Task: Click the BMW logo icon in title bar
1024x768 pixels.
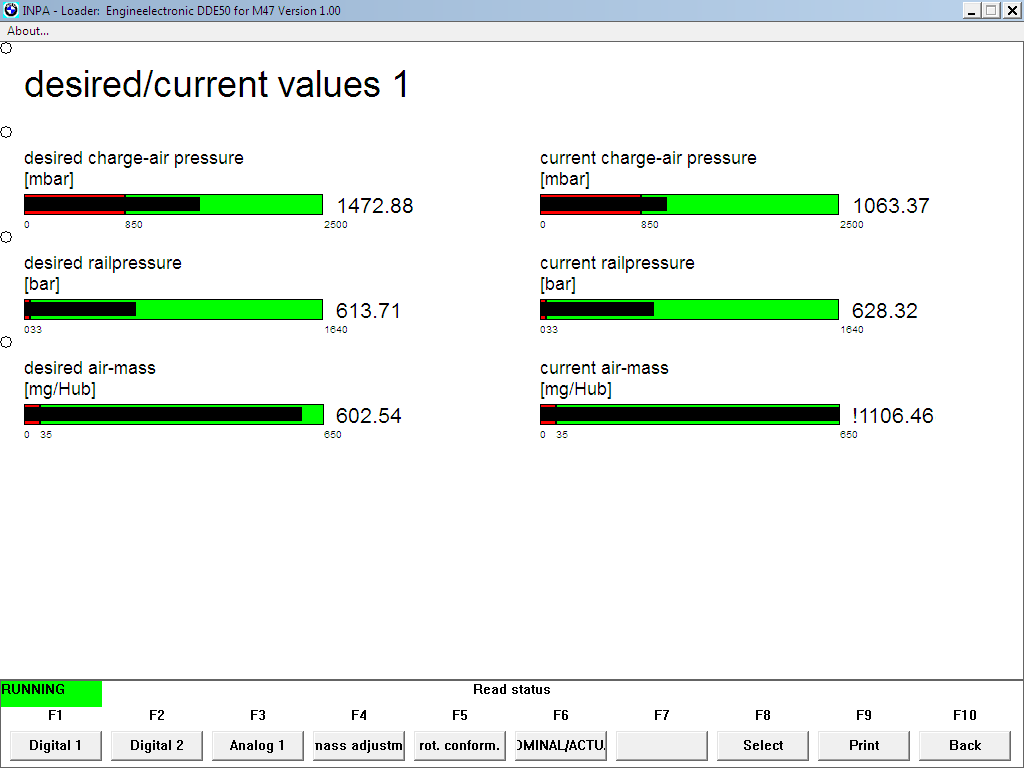Action: pos(11,10)
